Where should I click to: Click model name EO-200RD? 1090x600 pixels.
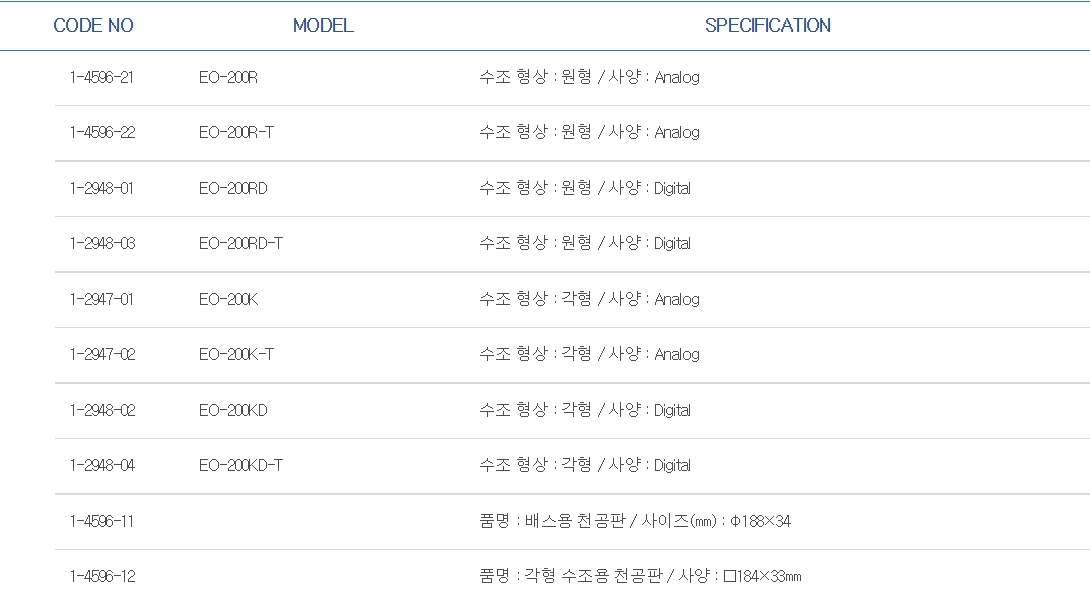point(233,189)
